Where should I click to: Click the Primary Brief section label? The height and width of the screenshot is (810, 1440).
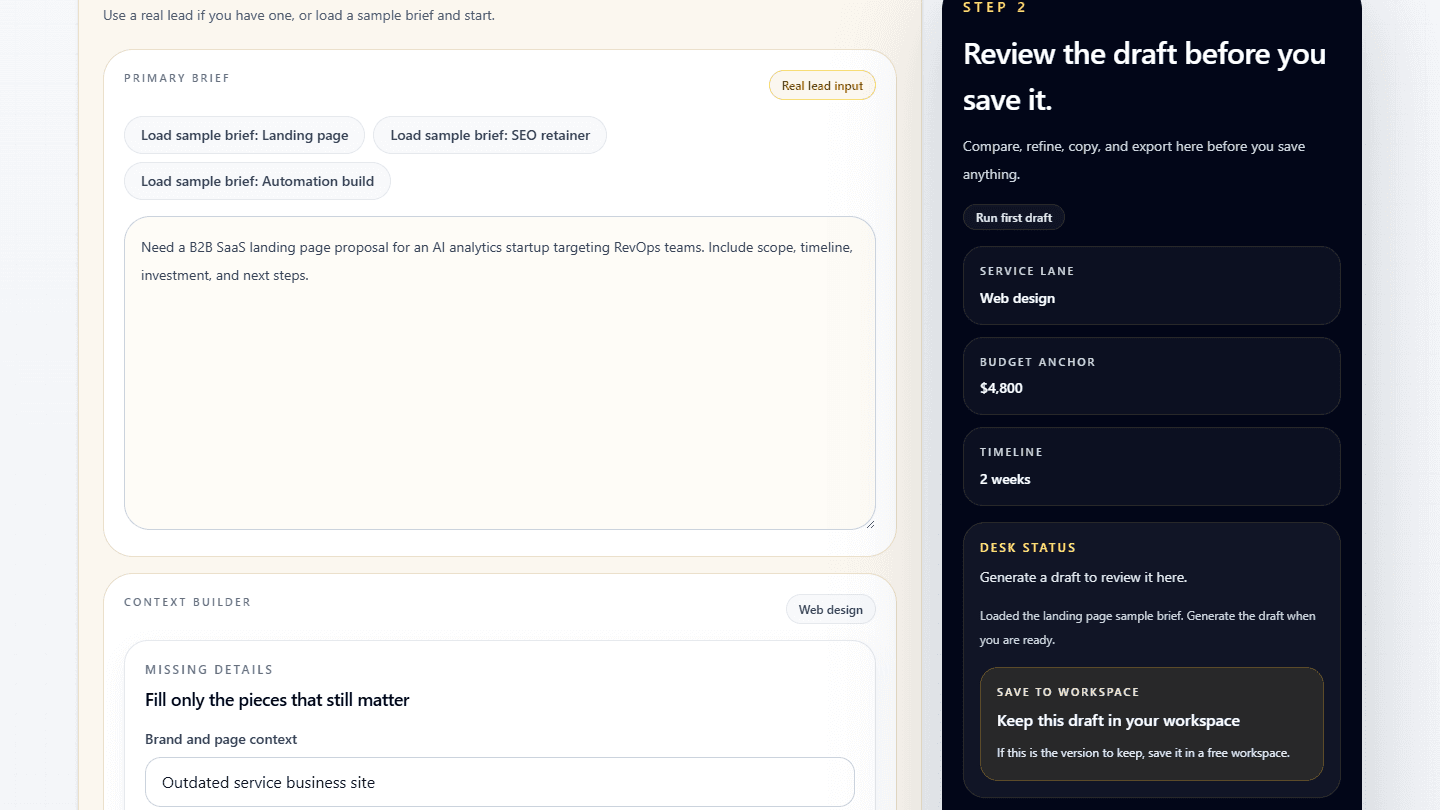tap(176, 77)
